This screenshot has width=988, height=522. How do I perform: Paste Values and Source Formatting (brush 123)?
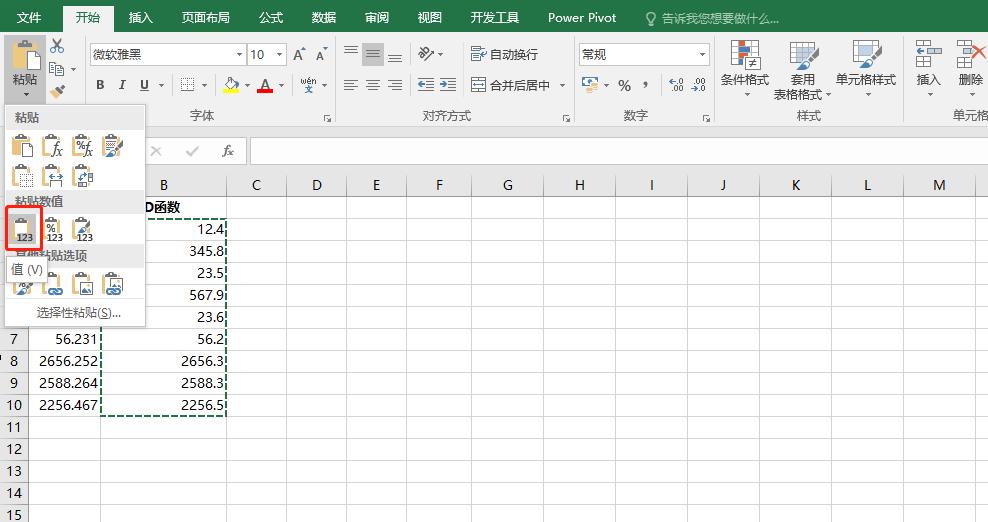coord(83,229)
